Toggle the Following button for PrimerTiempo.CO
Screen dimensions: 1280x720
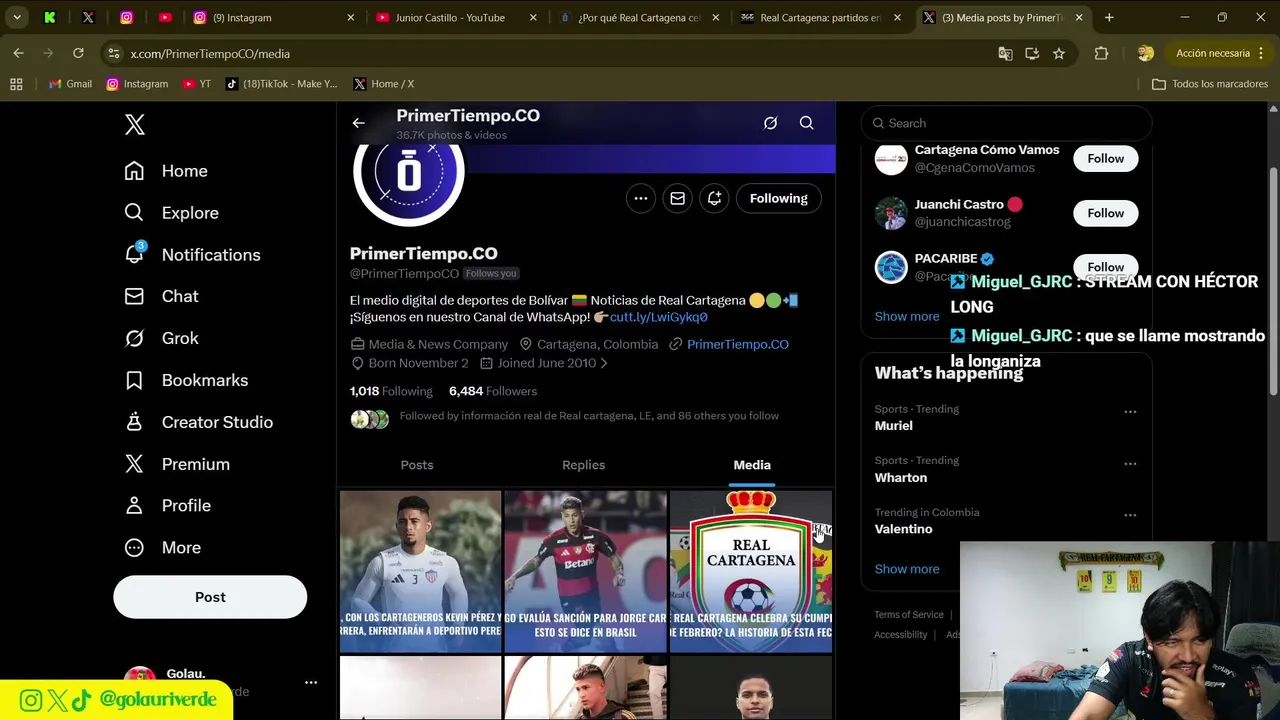[778, 198]
